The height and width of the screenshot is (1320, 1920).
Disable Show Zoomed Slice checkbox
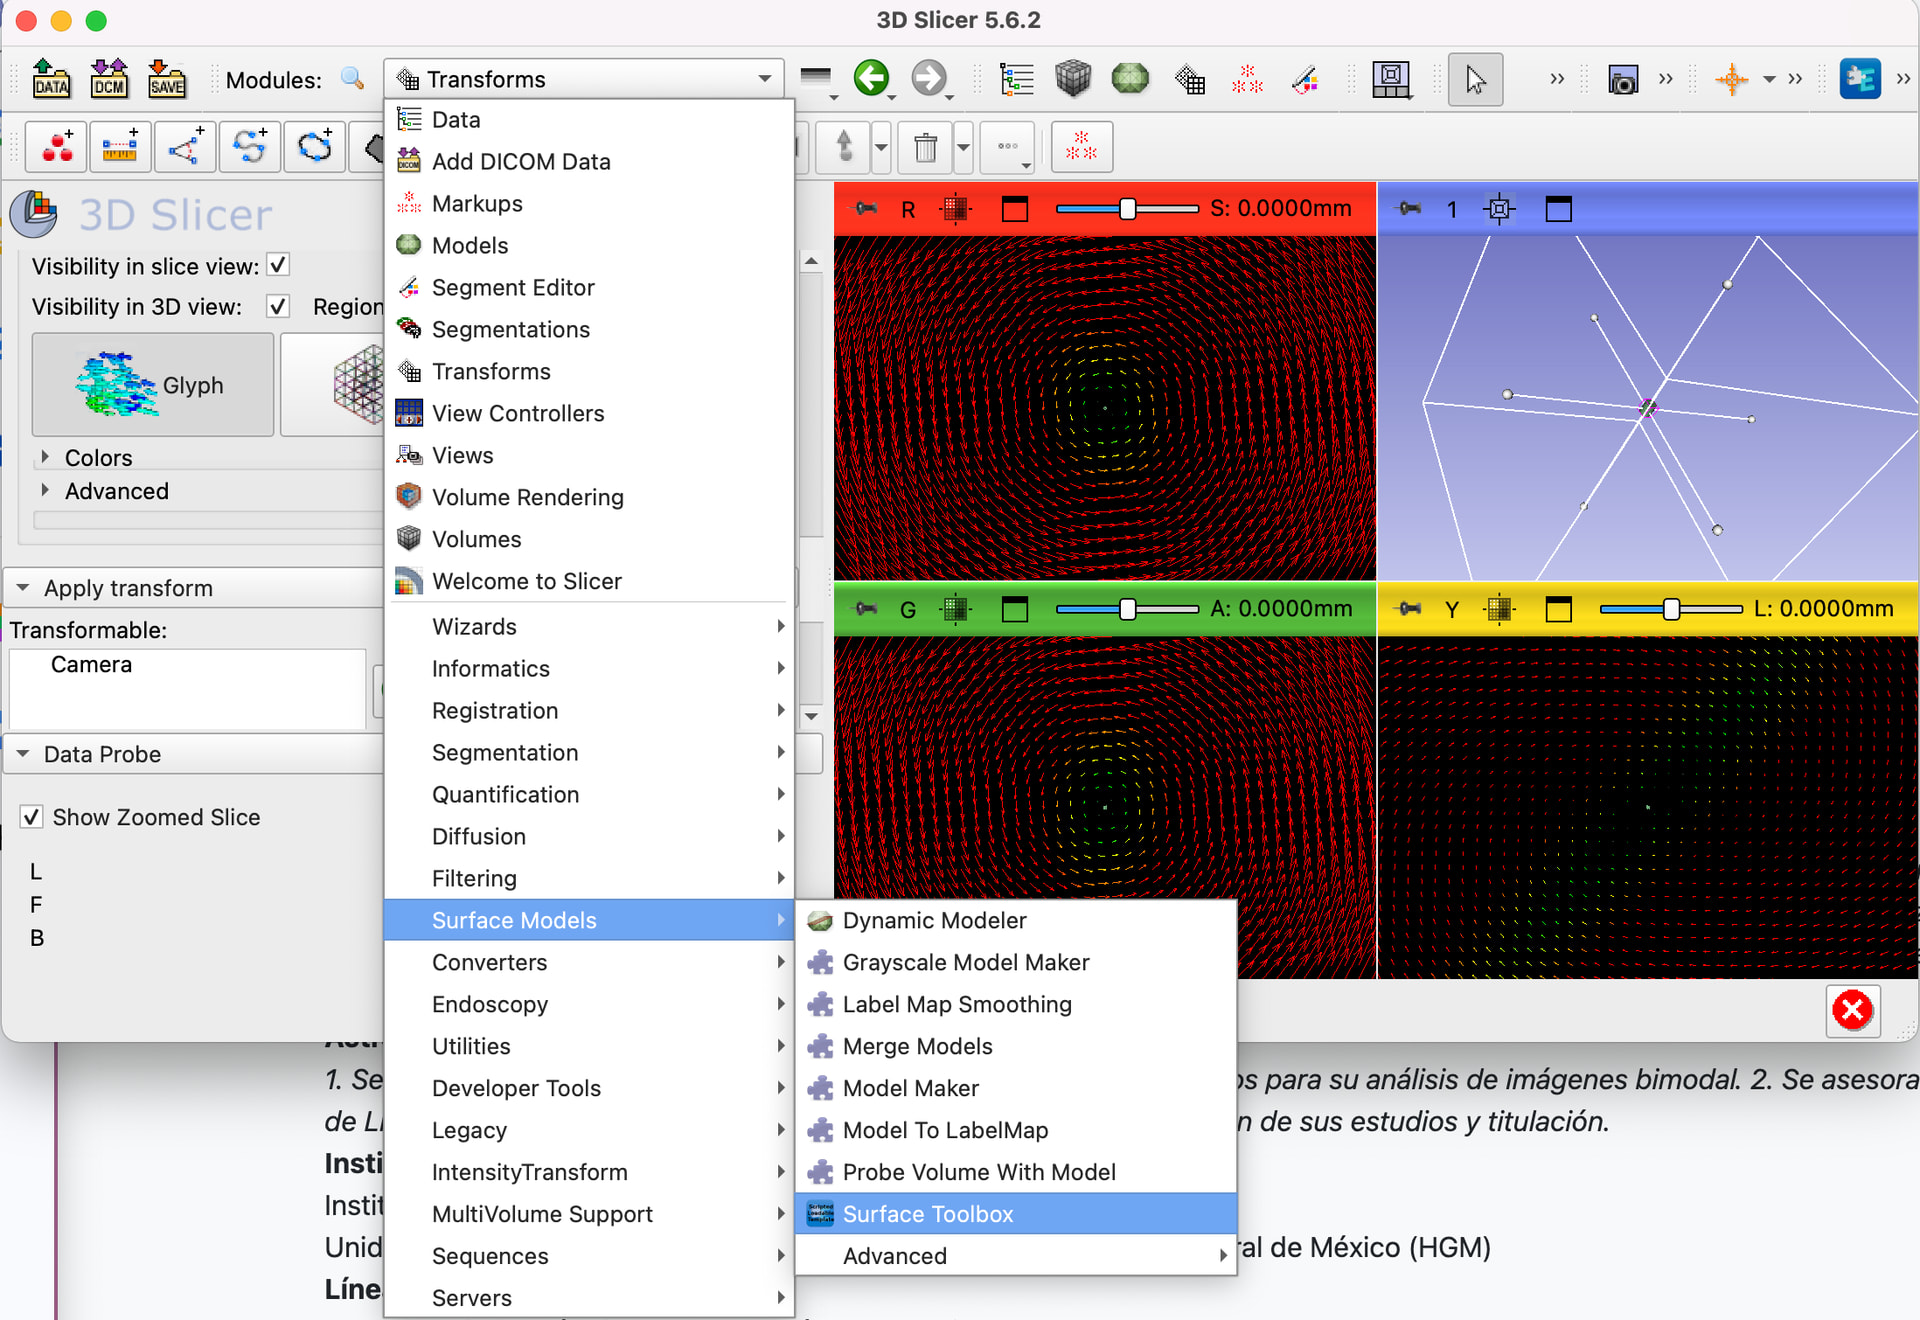tap(32, 817)
